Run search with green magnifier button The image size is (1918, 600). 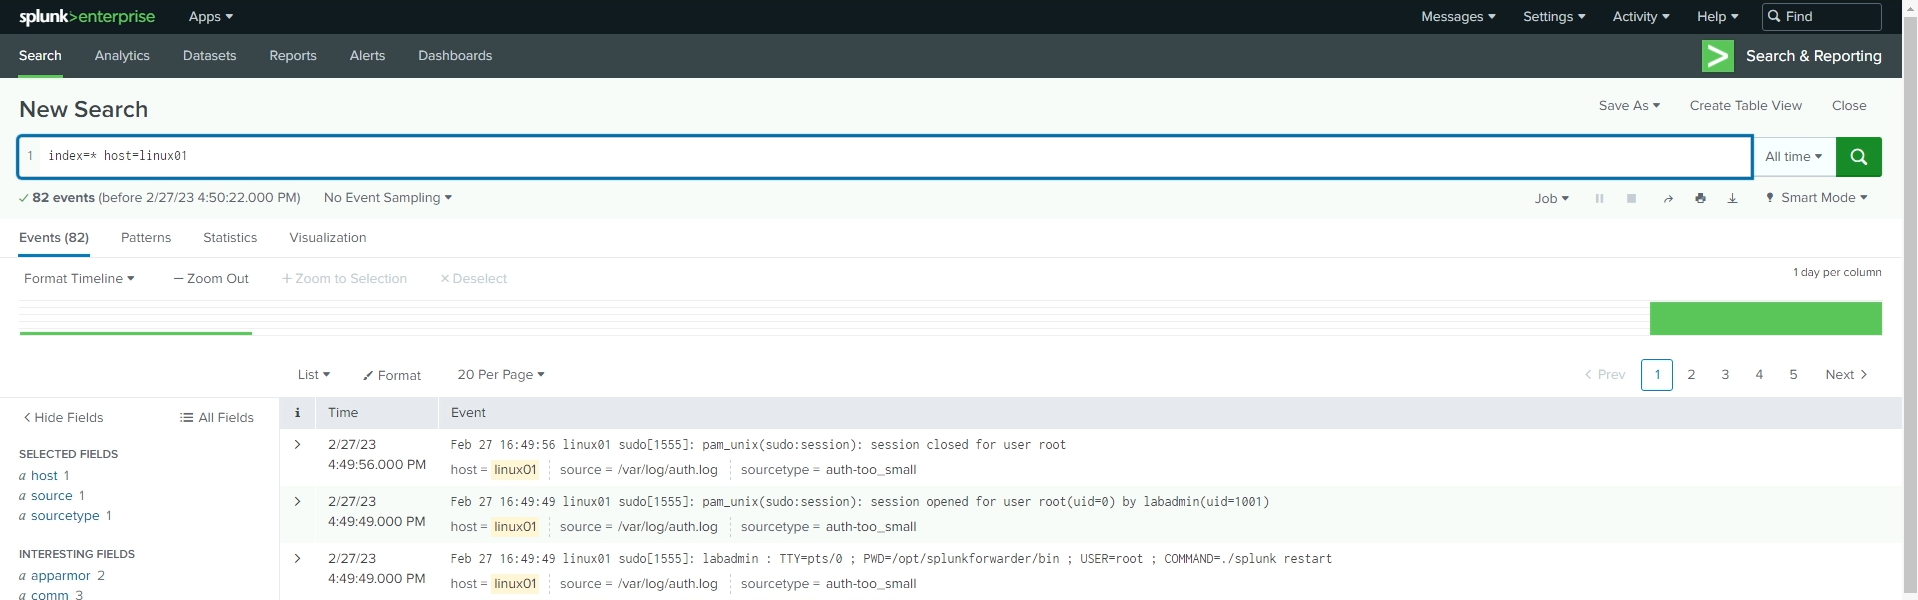pos(1859,157)
